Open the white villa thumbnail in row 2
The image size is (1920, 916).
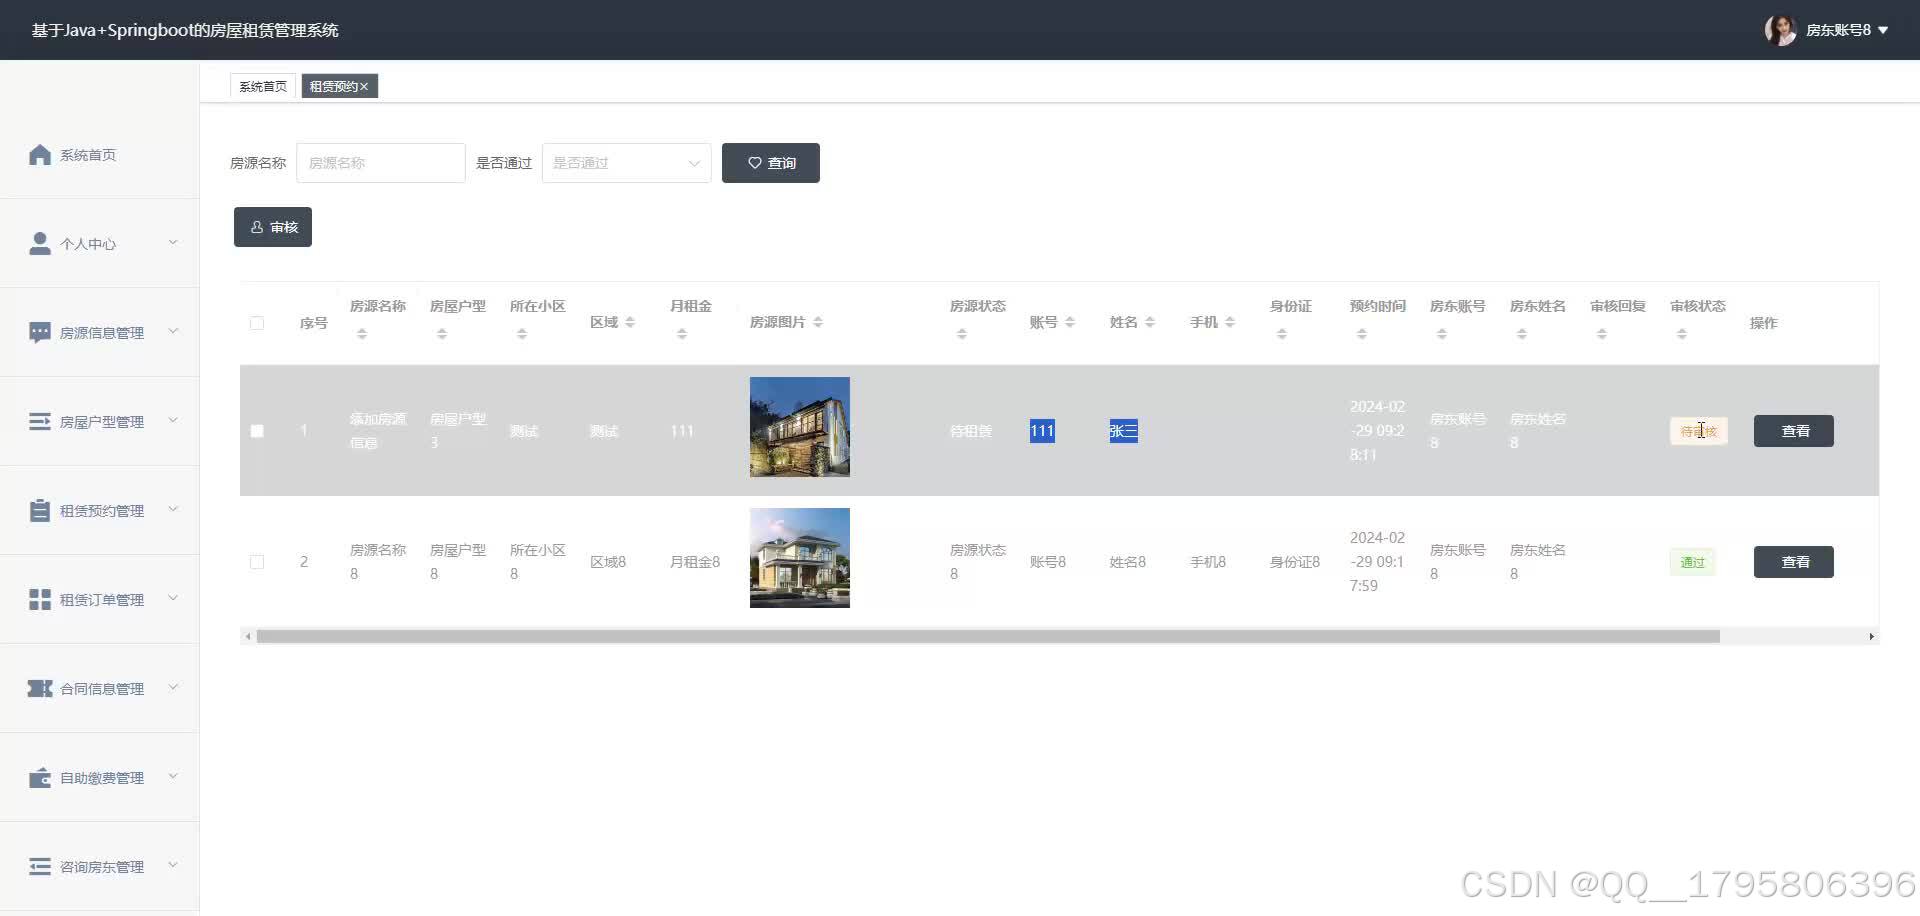[x=800, y=558]
